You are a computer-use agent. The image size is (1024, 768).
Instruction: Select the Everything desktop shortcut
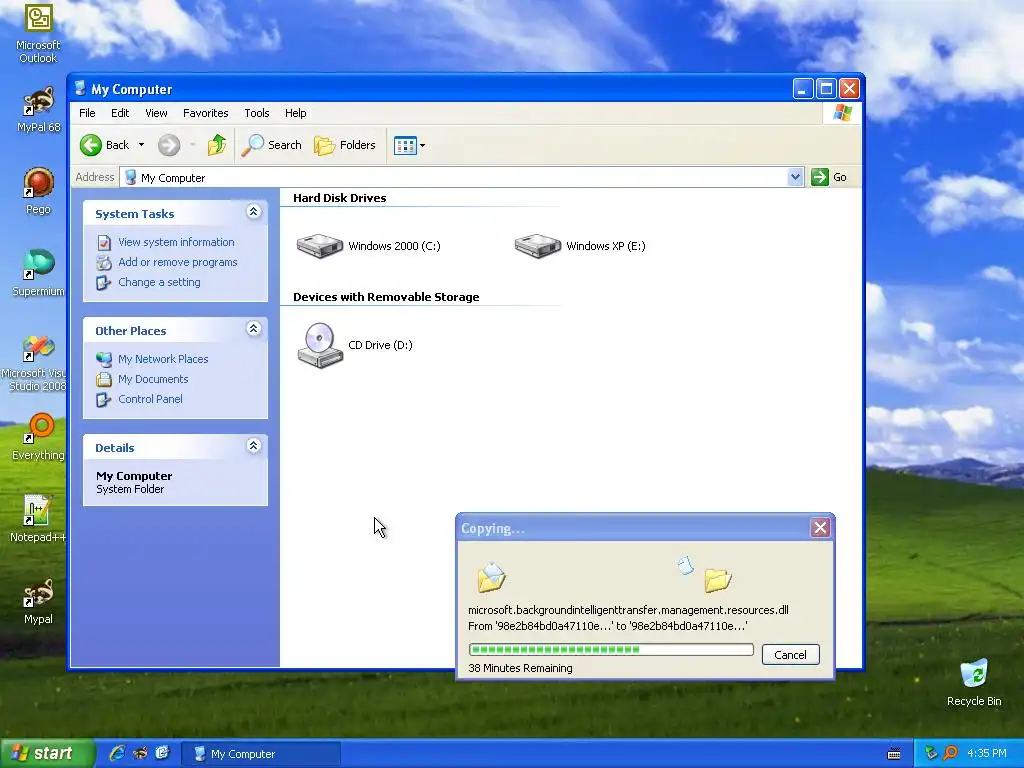click(x=38, y=438)
